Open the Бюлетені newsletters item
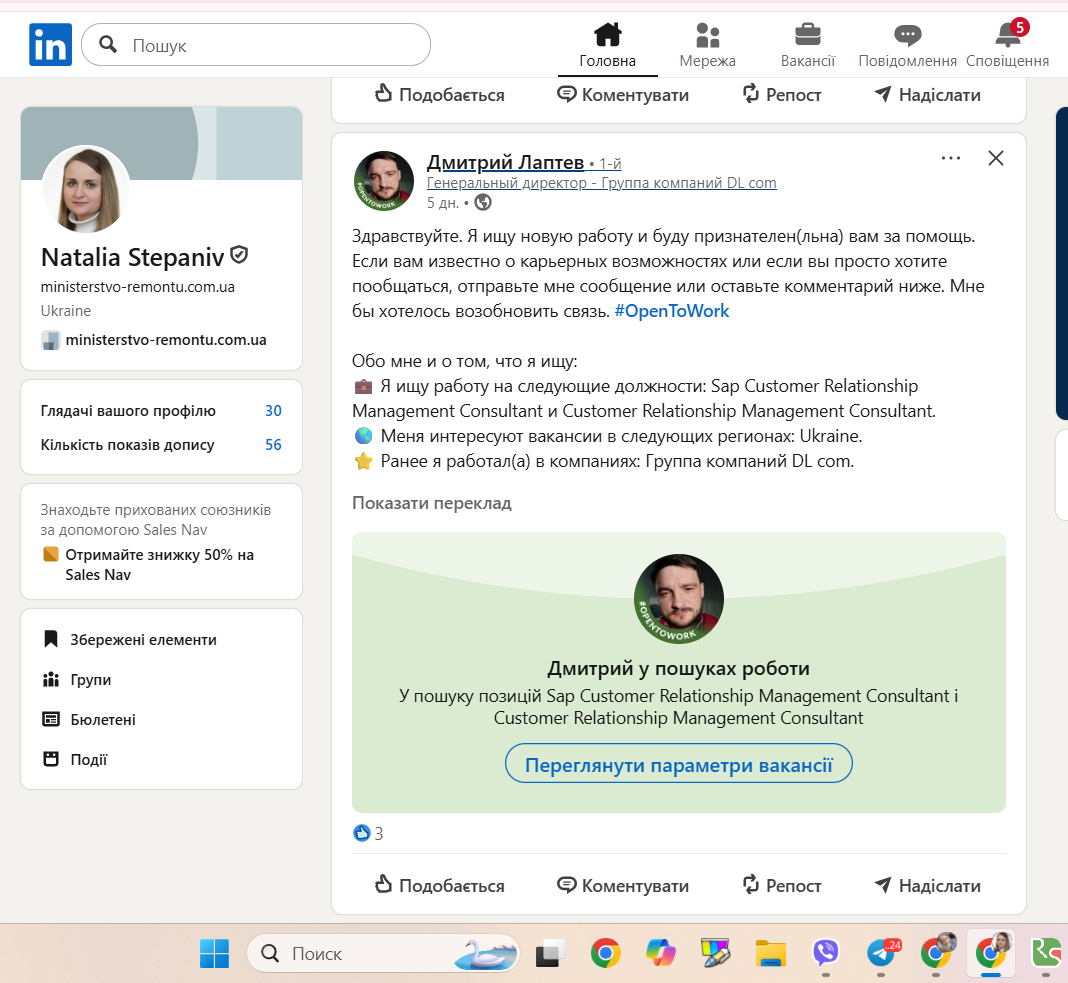 pyautogui.click(x=89, y=719)
